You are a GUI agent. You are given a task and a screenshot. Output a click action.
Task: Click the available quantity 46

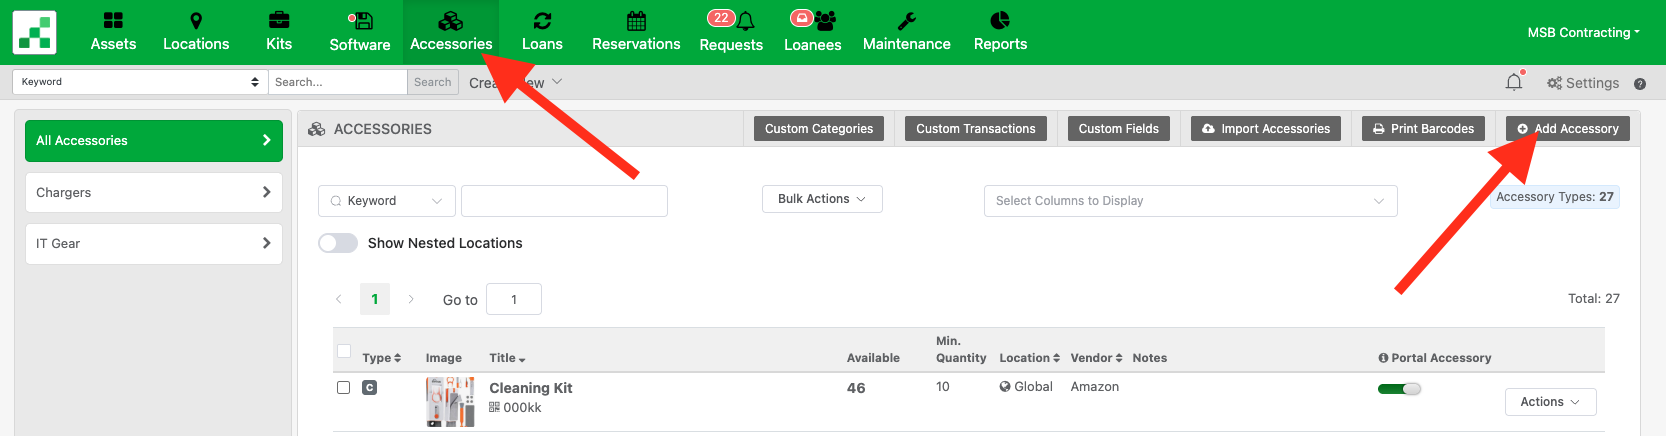[856, 388]
